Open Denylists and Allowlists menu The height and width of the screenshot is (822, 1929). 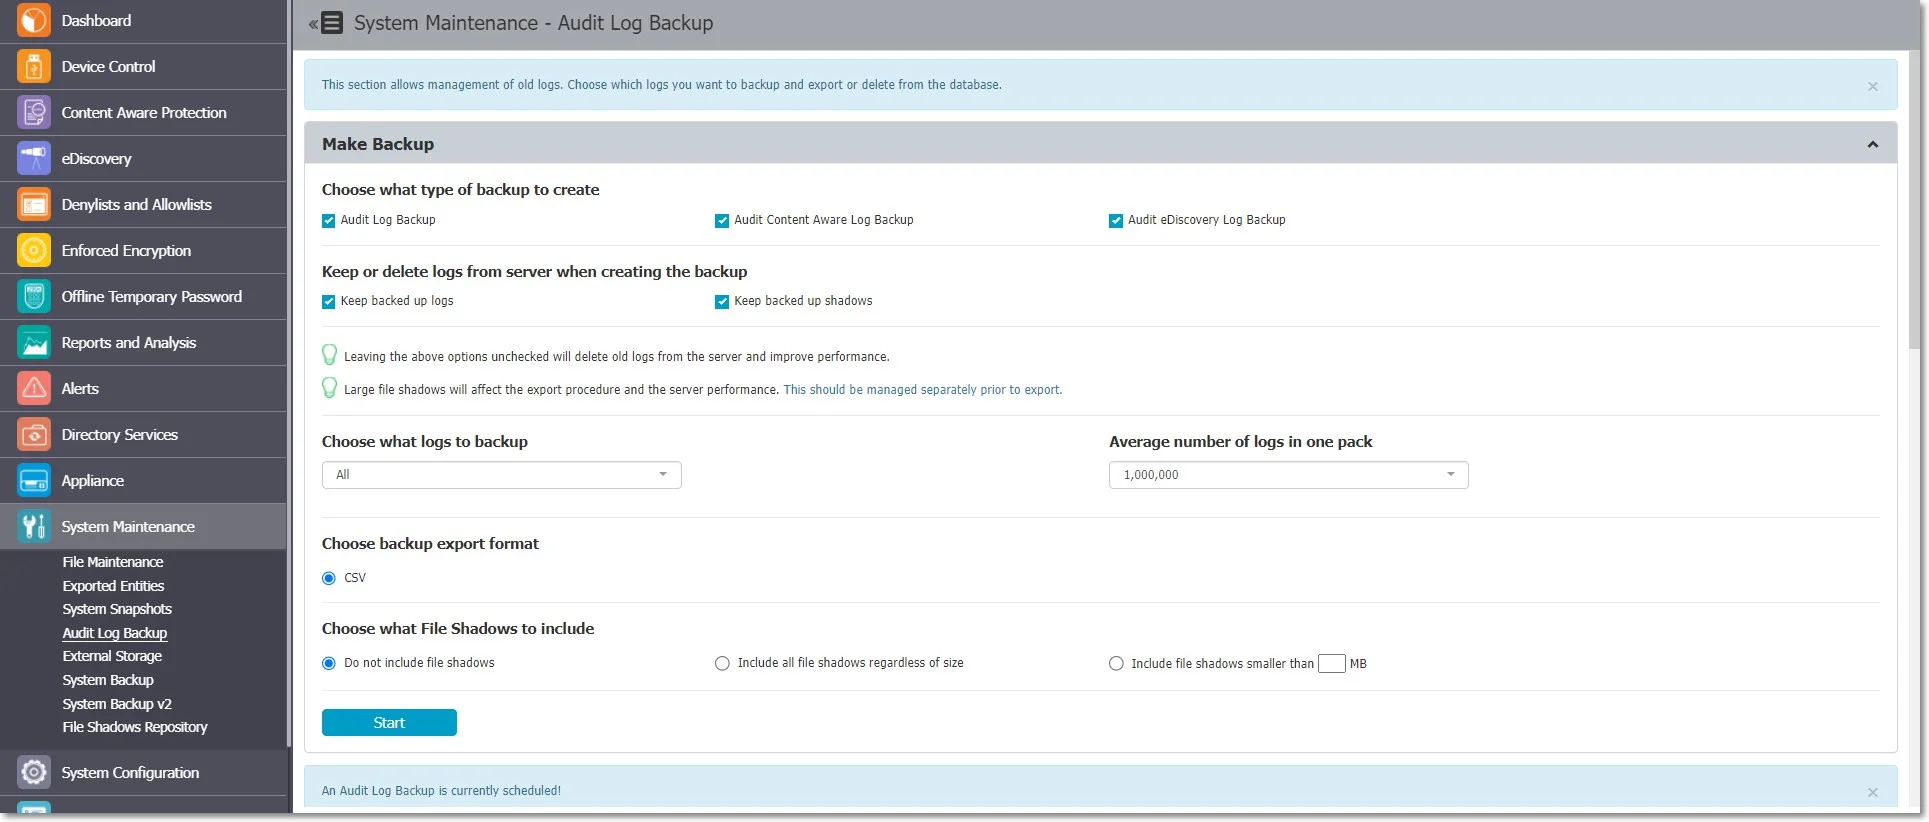(x=136, y=204)
